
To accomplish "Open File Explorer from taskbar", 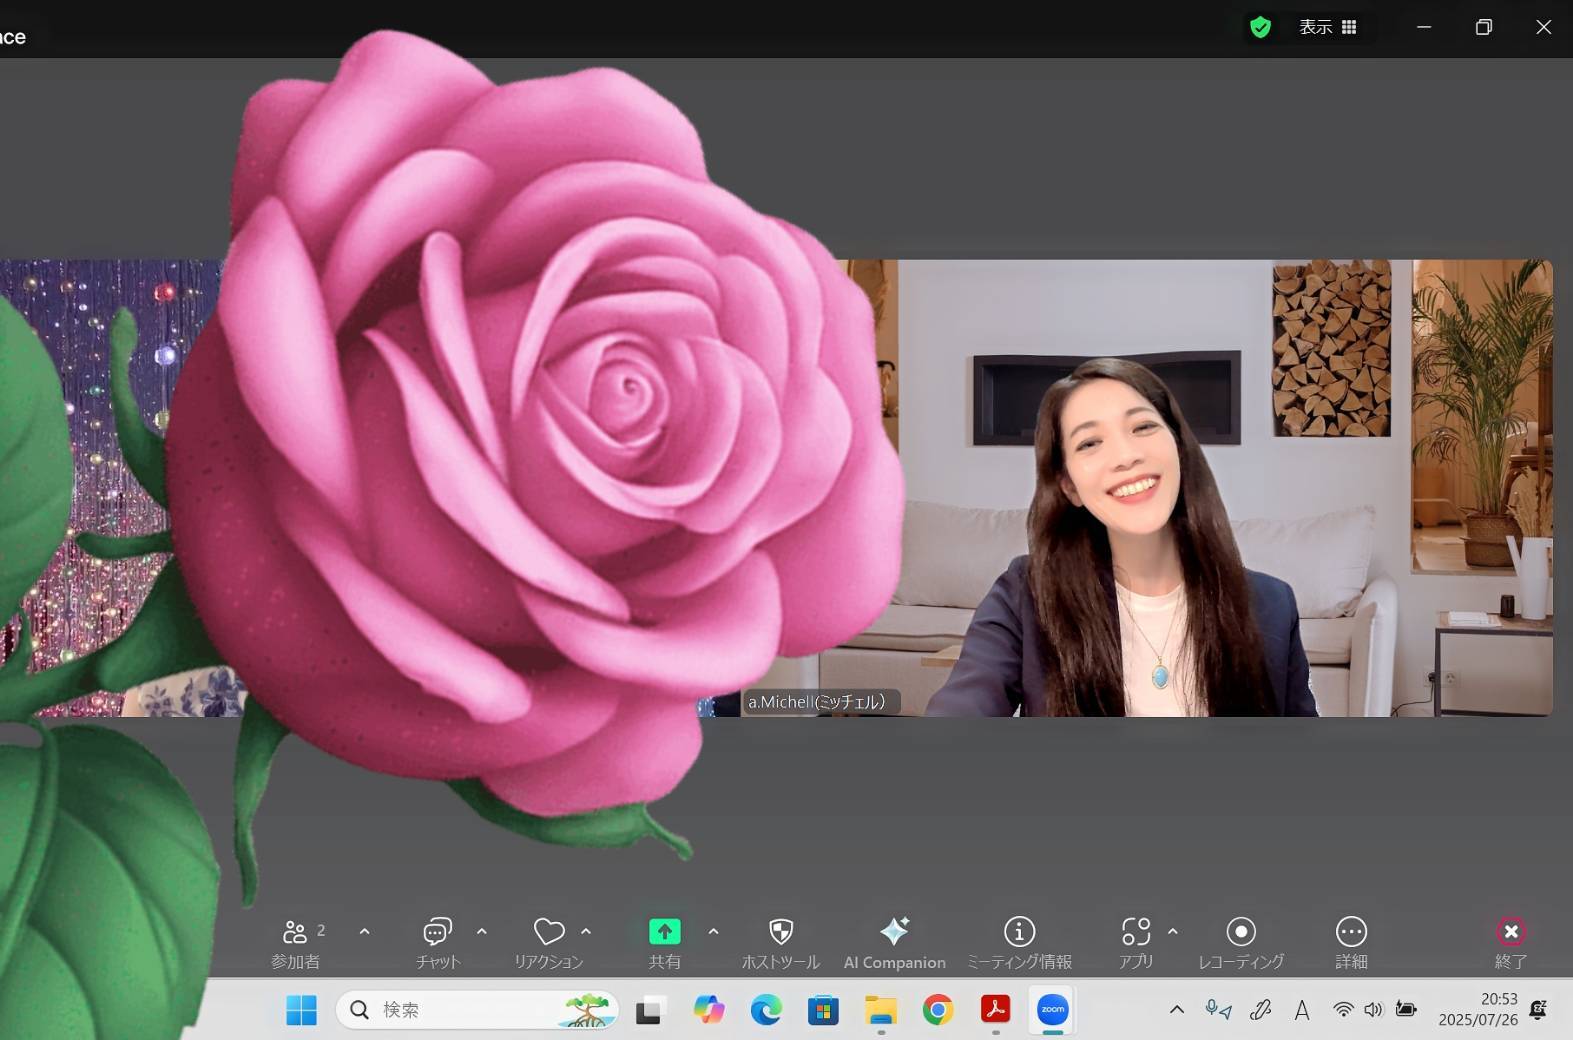I will pyautogui.click(x=881, y=1010).
